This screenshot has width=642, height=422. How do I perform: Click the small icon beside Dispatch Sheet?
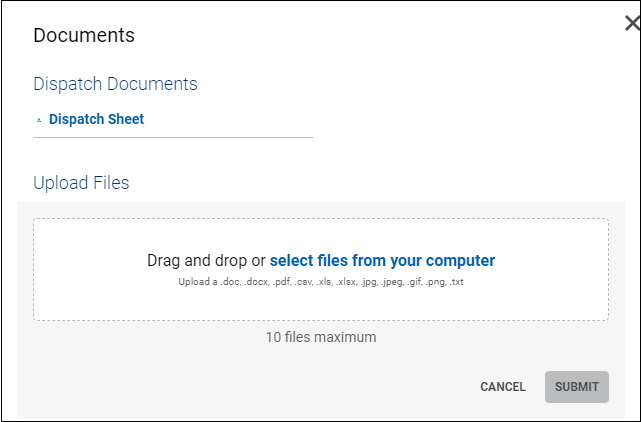[x=39, y=120]
